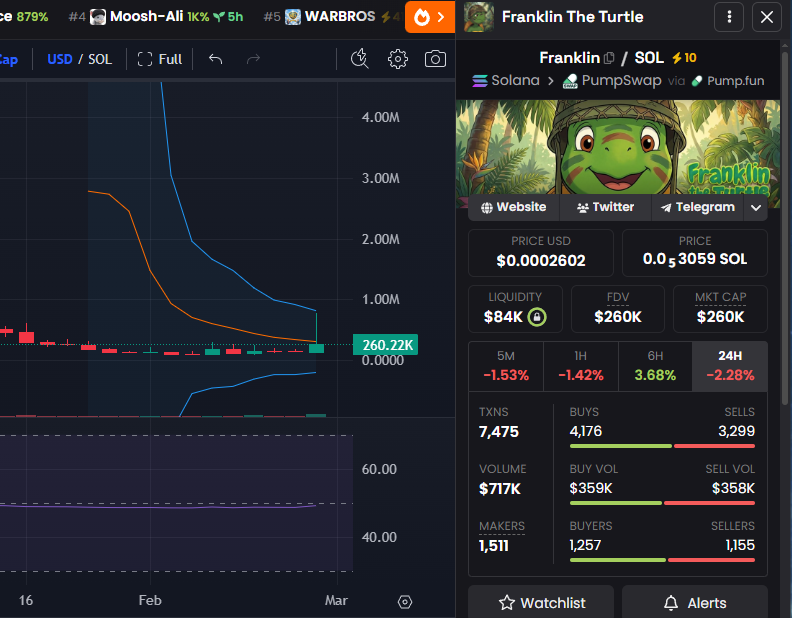Select the 5M timeframe tab
This screenshot has height=618, width=792.
pos(506,366)
